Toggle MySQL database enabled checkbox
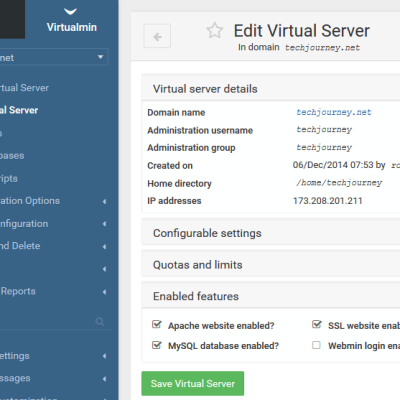The height and width of the screenshot is (400, 400). (156, 345)
